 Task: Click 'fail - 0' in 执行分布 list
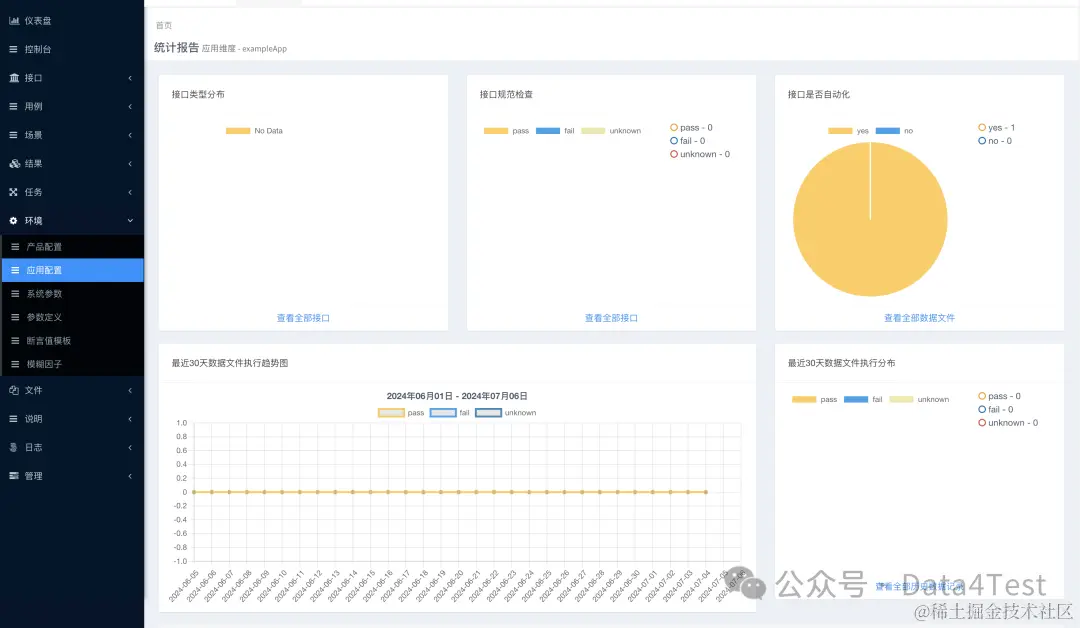point(996,410)
